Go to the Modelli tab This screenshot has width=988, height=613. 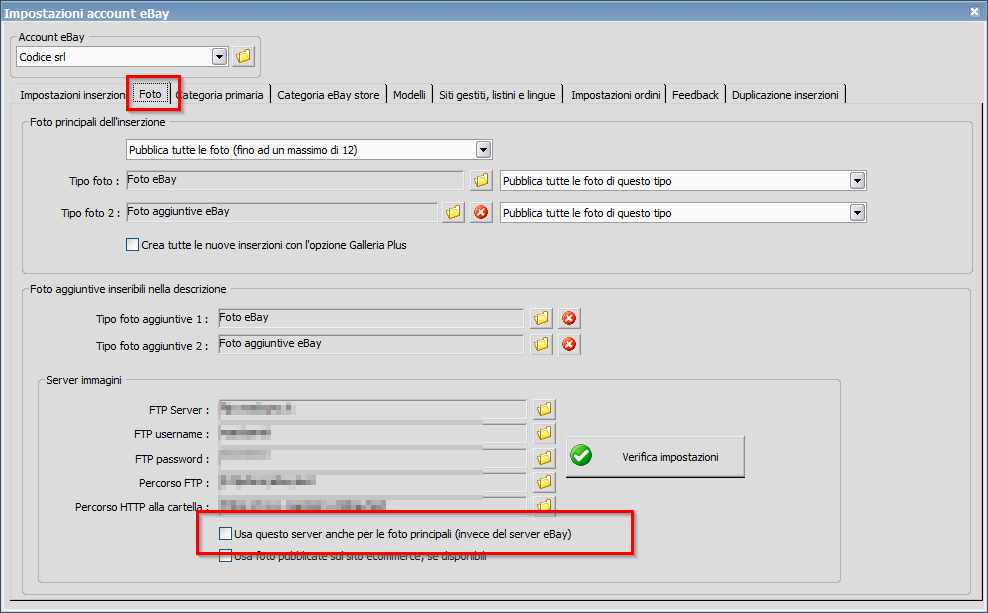coord(409,95)
